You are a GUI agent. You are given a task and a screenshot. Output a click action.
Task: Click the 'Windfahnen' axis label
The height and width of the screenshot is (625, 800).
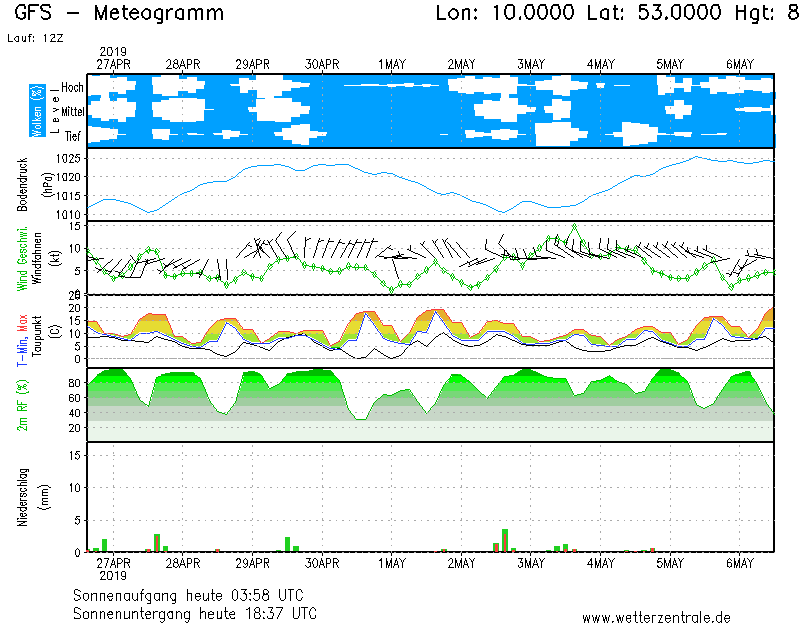coord(38,258)
